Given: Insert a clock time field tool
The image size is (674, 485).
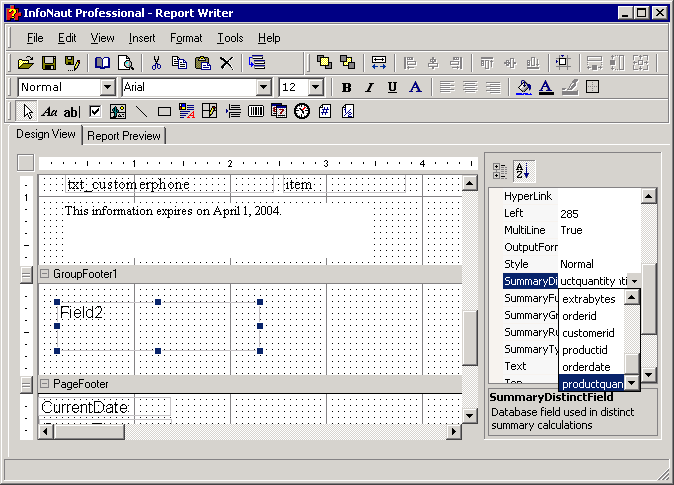Looking at the screenshot, I should pyautogui.click(x=302, y=111).
